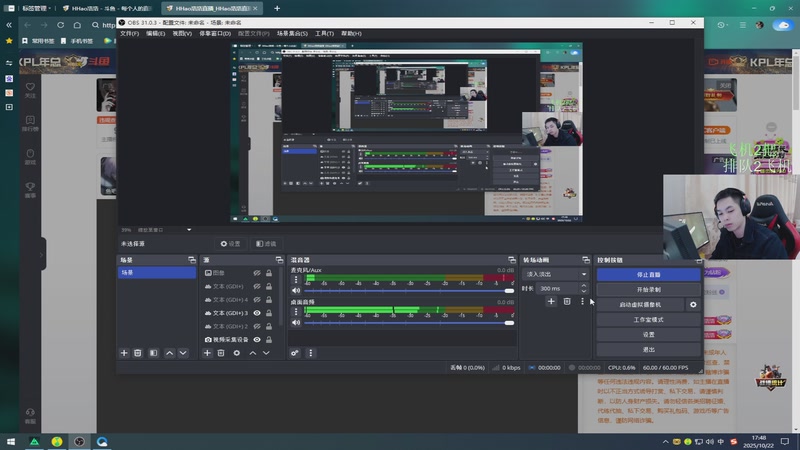The image size is (800, 450).
Task: Open the 工具(T) menu in OBS
Action: tap(324, 34)
